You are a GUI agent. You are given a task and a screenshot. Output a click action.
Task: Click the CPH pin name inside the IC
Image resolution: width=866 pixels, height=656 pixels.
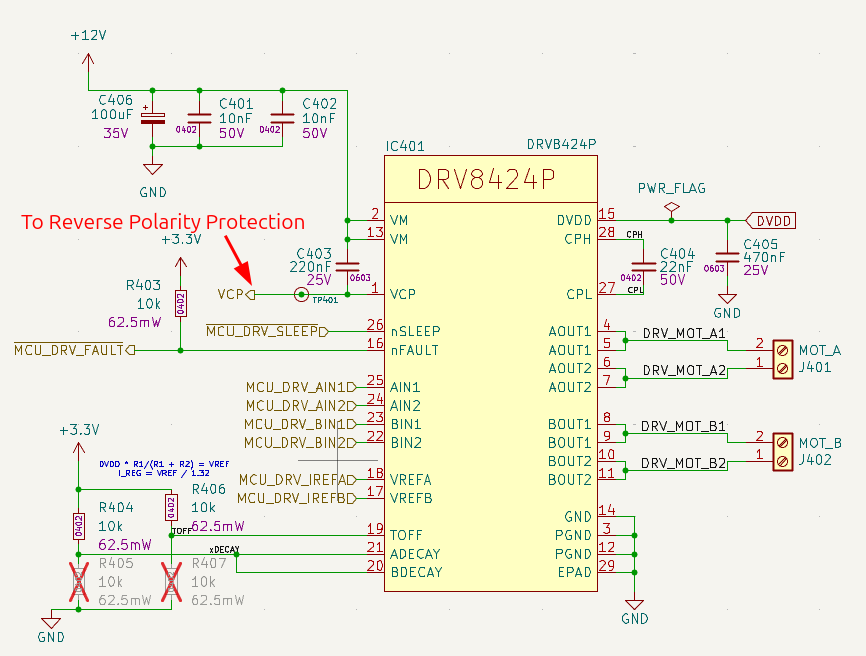578,239
